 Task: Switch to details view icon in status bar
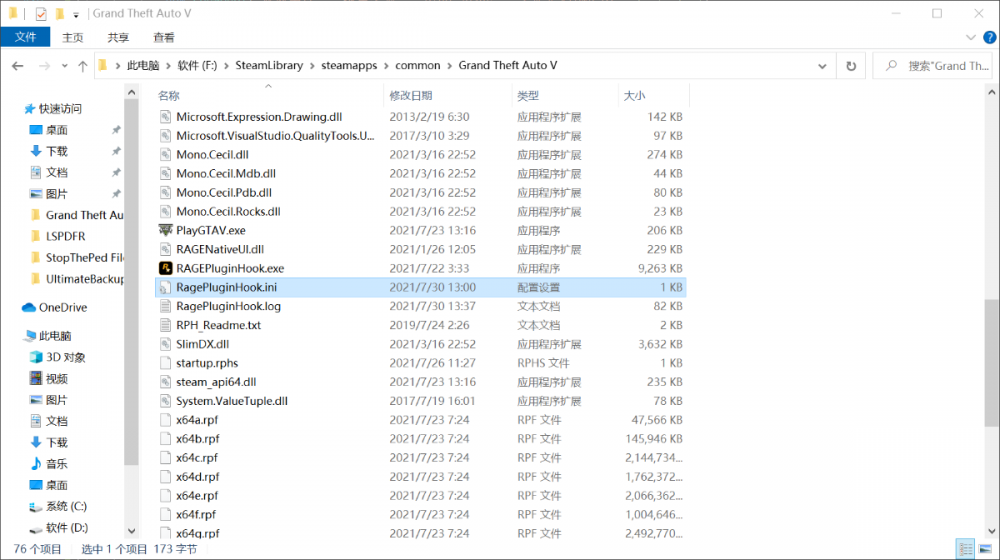click(x=965, y=548)
